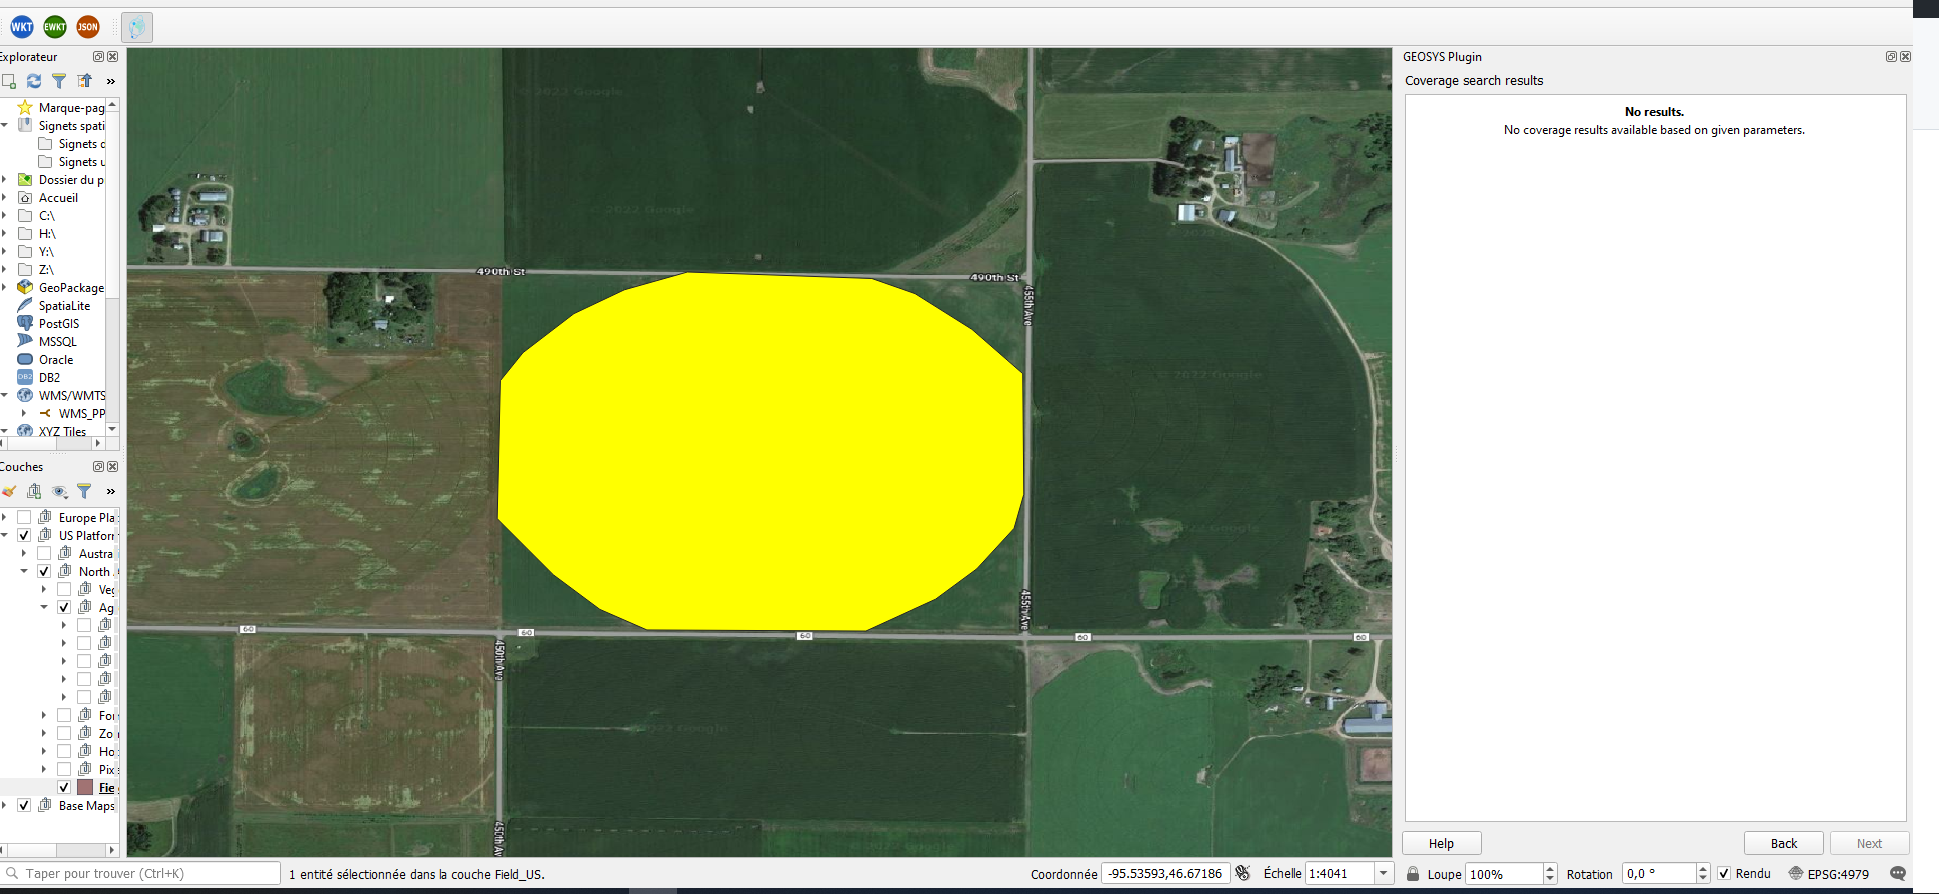
Task: Uncheck the Base Maps group checkbox
Action: [24, 805]
